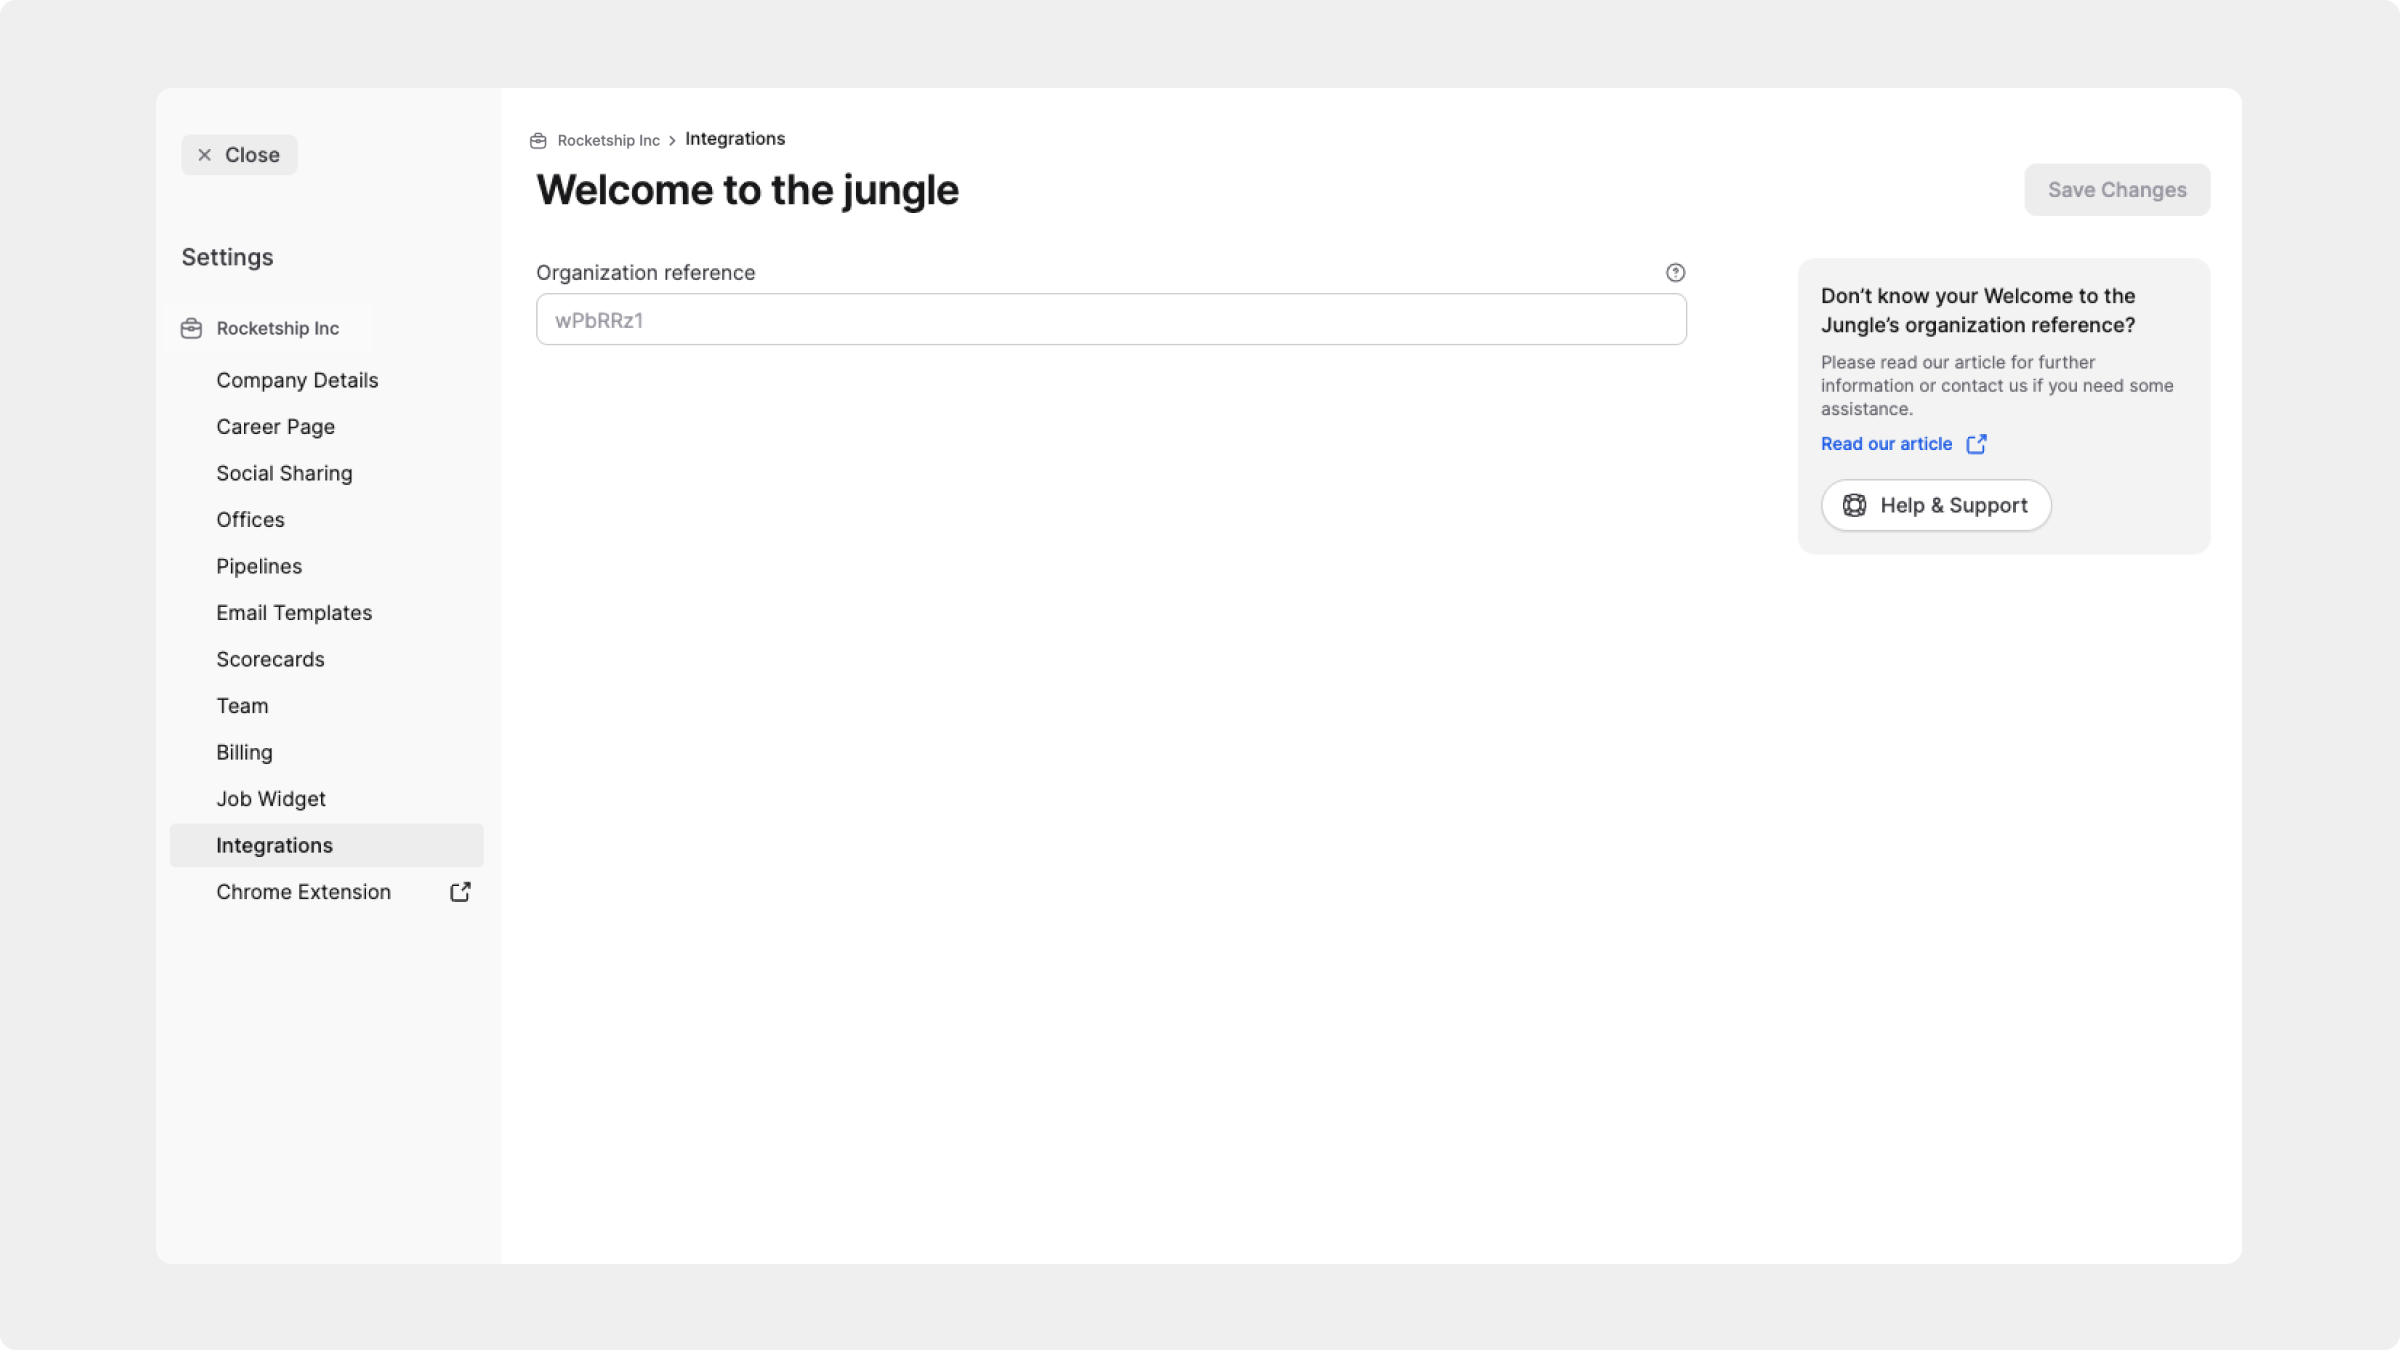Viewport: 2400px width, 1350px height.
Task: Navigate to Email Templates
Action: (x=294, y=613)
